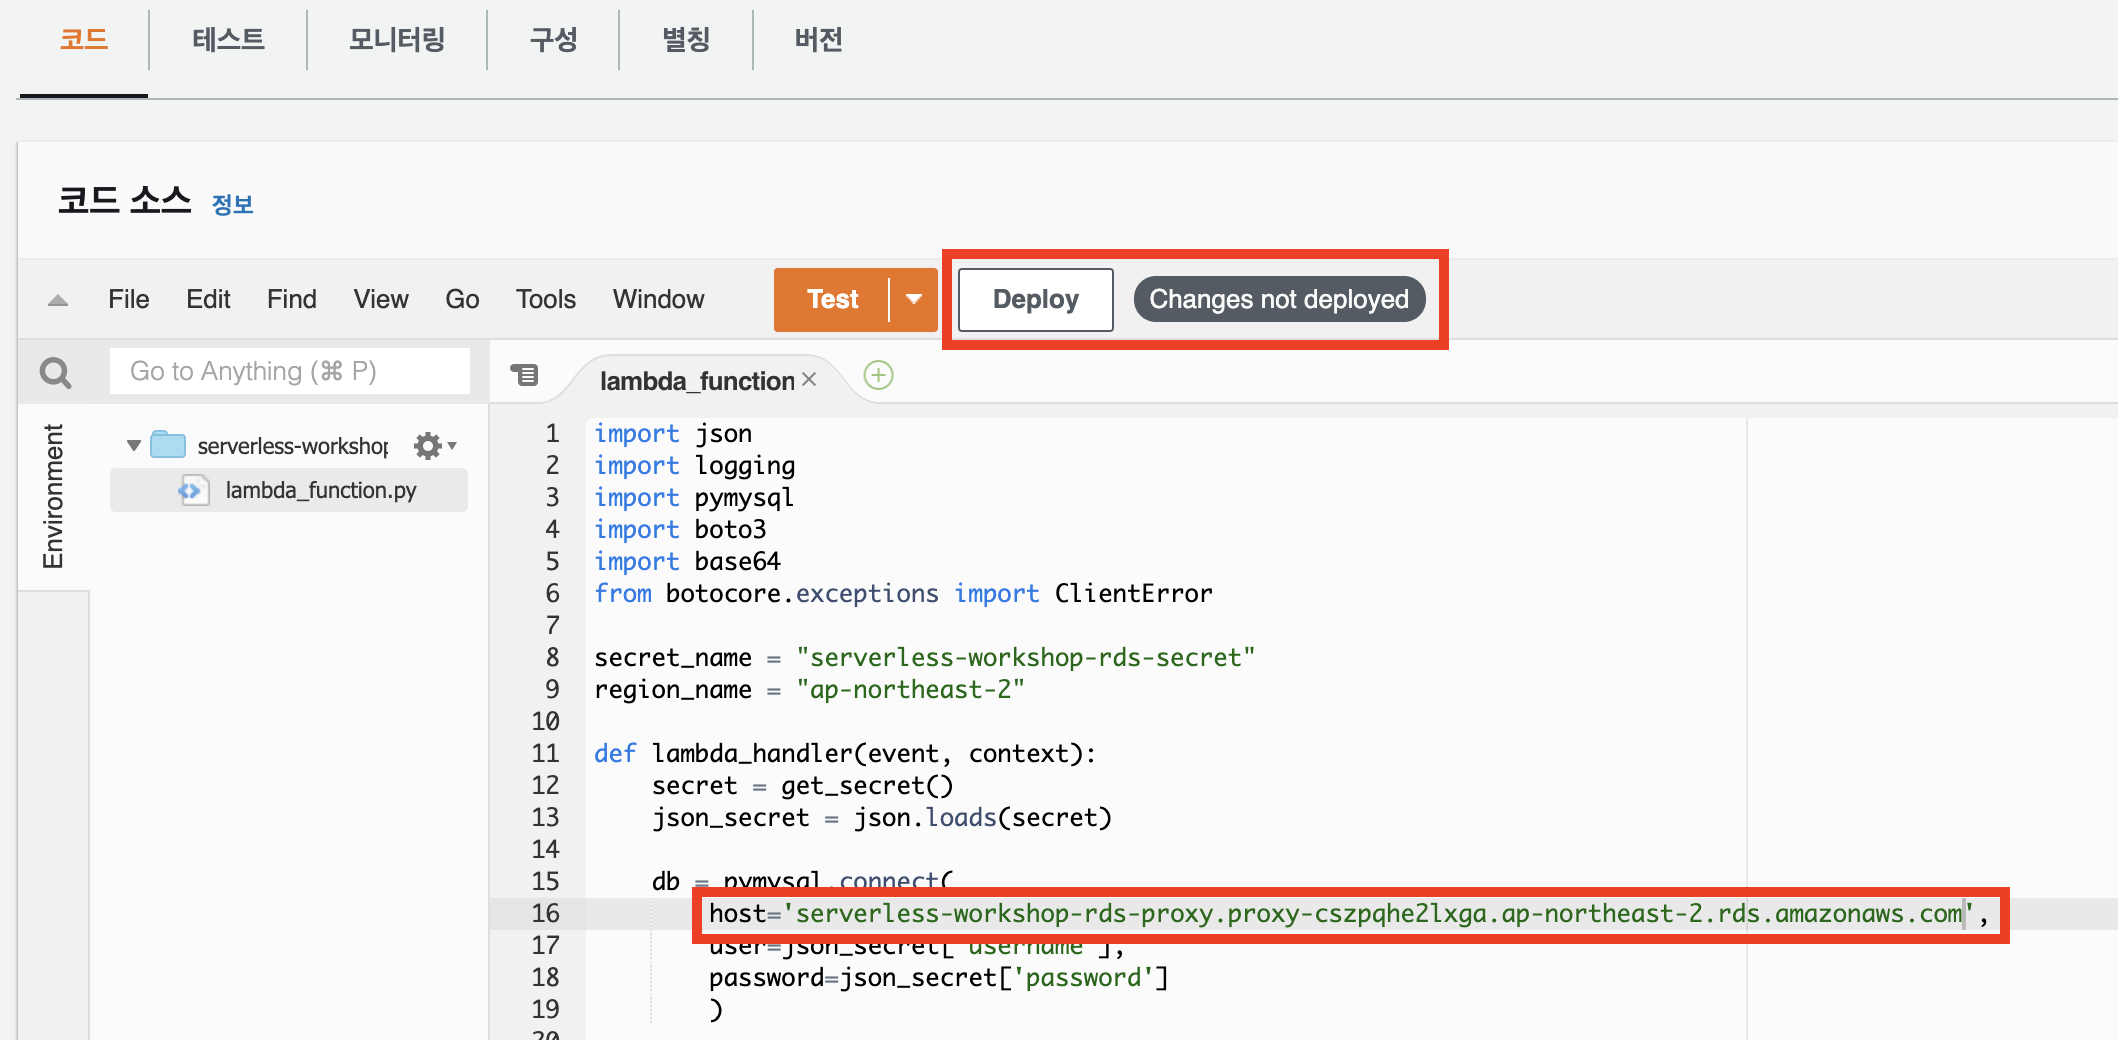Open the View menu
2118x1040 pixels.
pos(381,299)
